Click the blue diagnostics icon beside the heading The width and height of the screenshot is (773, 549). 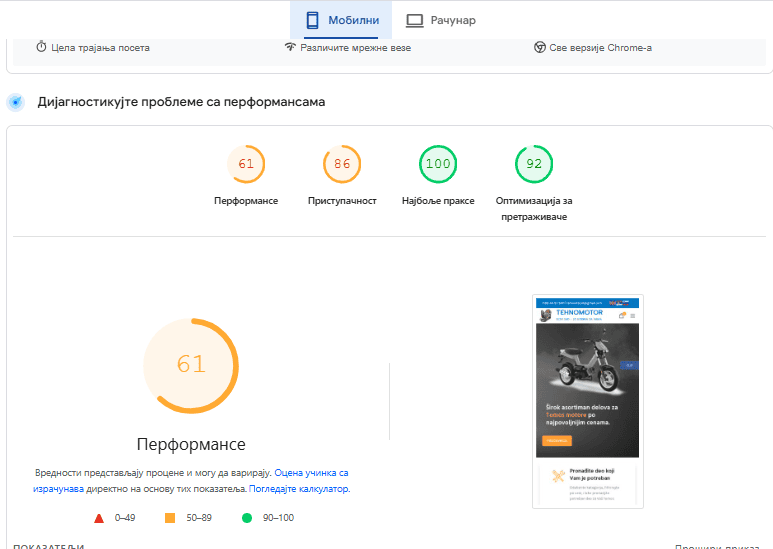(x=16, y=102)
